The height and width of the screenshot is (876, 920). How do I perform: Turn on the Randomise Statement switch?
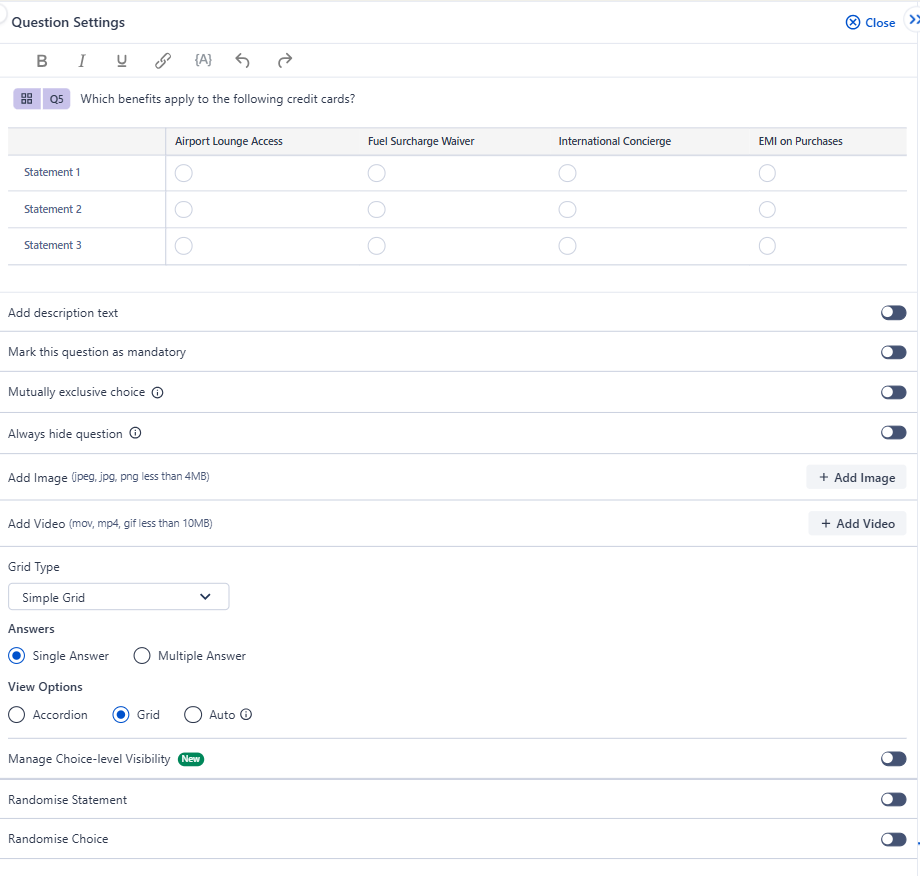(x=893, y=800)
